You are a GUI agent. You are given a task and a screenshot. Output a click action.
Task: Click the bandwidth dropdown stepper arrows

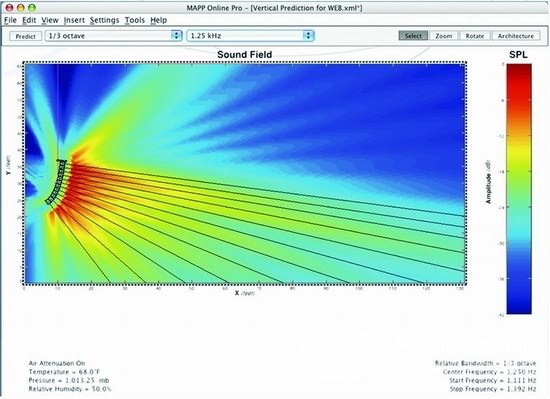click(176, 36)
